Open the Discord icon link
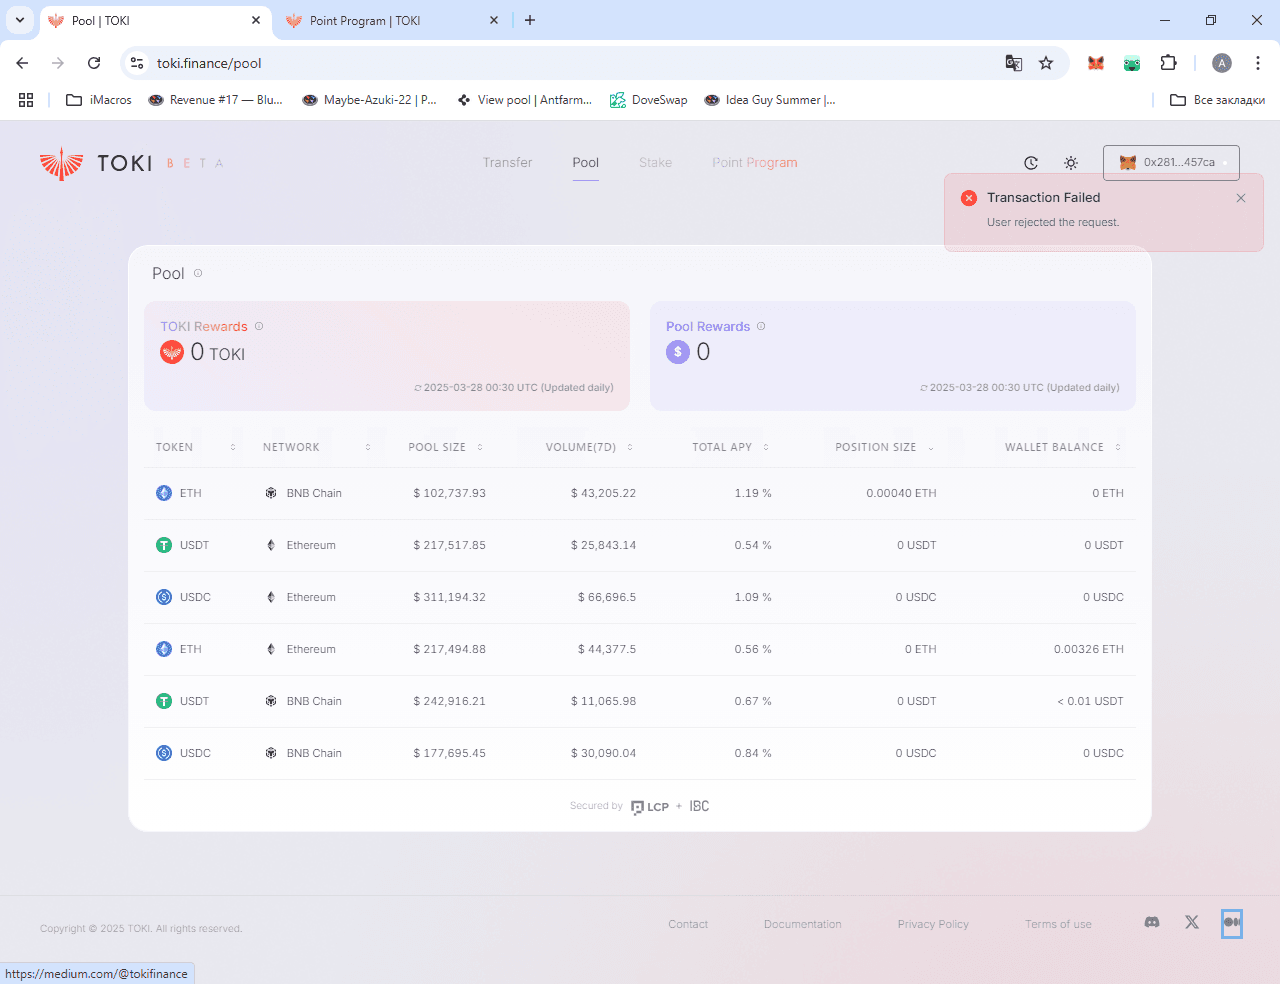Viewport: 1280px width, 984px height. (x=1152, y=922)
